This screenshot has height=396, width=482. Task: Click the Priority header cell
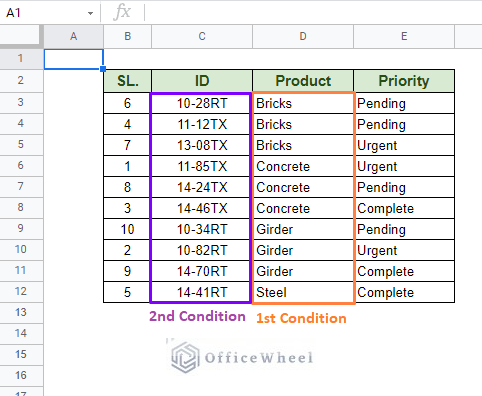click(404, 81)
